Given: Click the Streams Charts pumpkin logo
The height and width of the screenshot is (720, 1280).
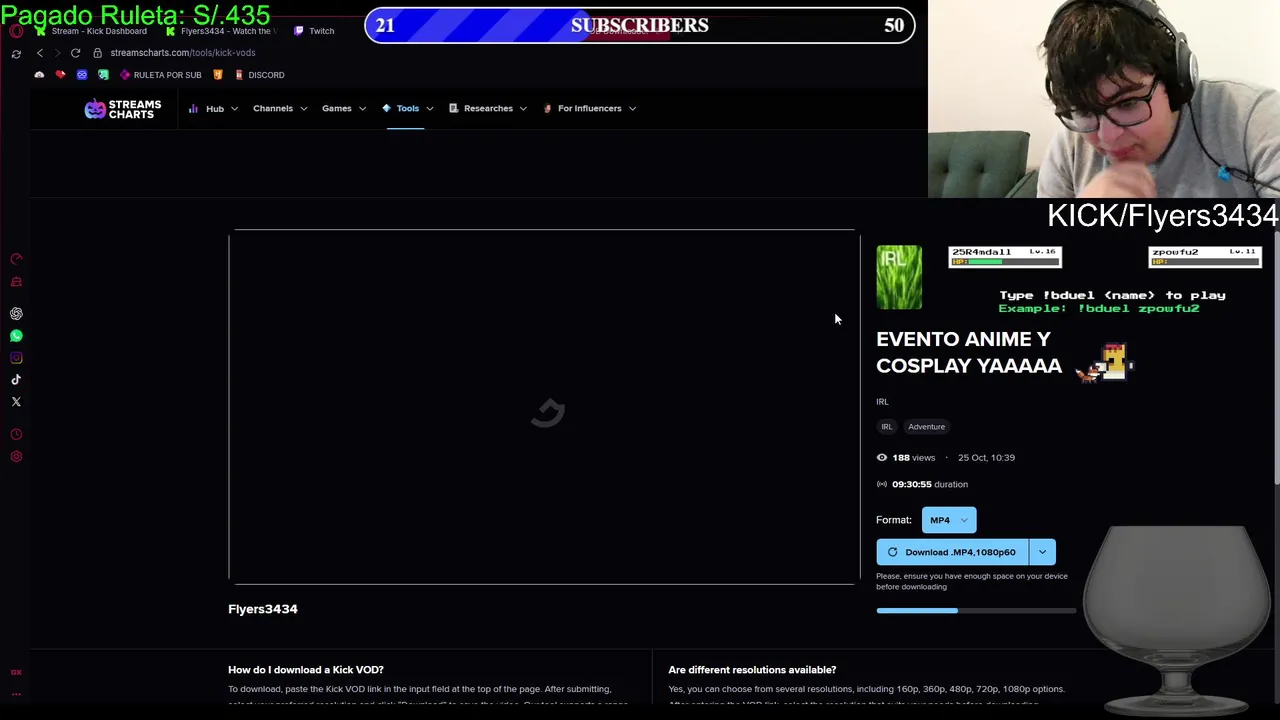Looking at the screenshot, I should 122,109.
